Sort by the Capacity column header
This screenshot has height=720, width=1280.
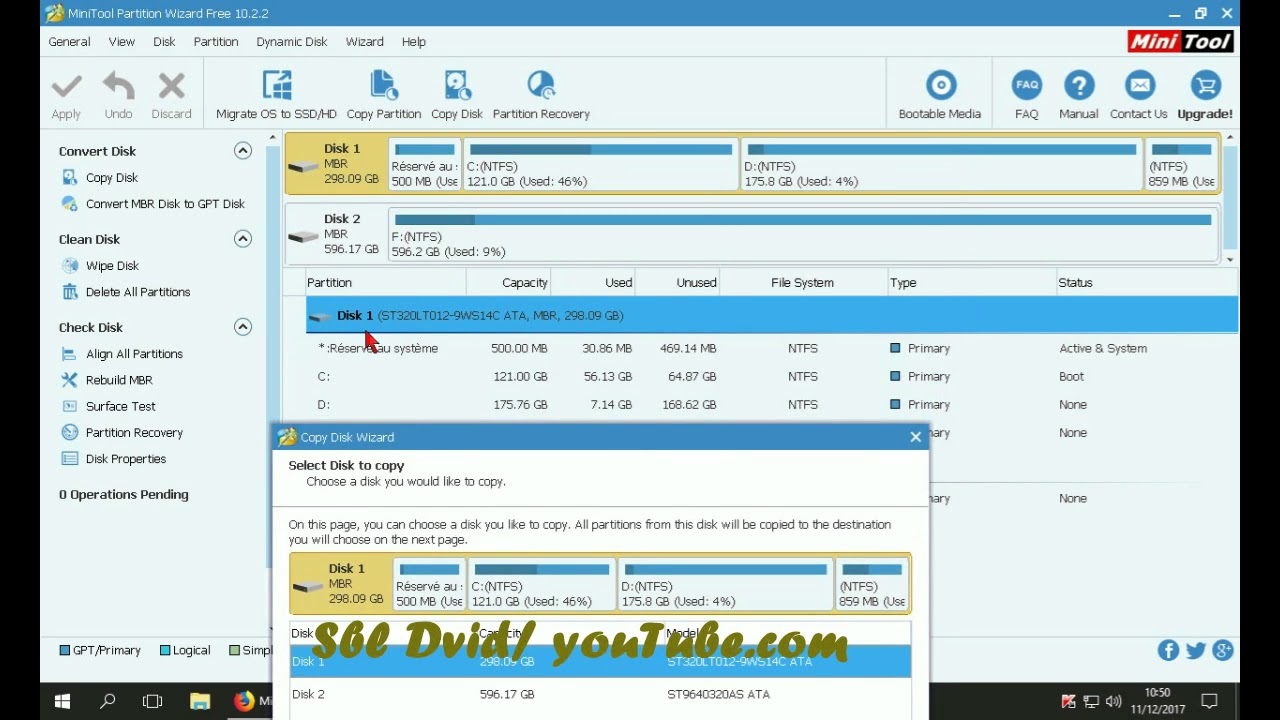click(509, 283)
